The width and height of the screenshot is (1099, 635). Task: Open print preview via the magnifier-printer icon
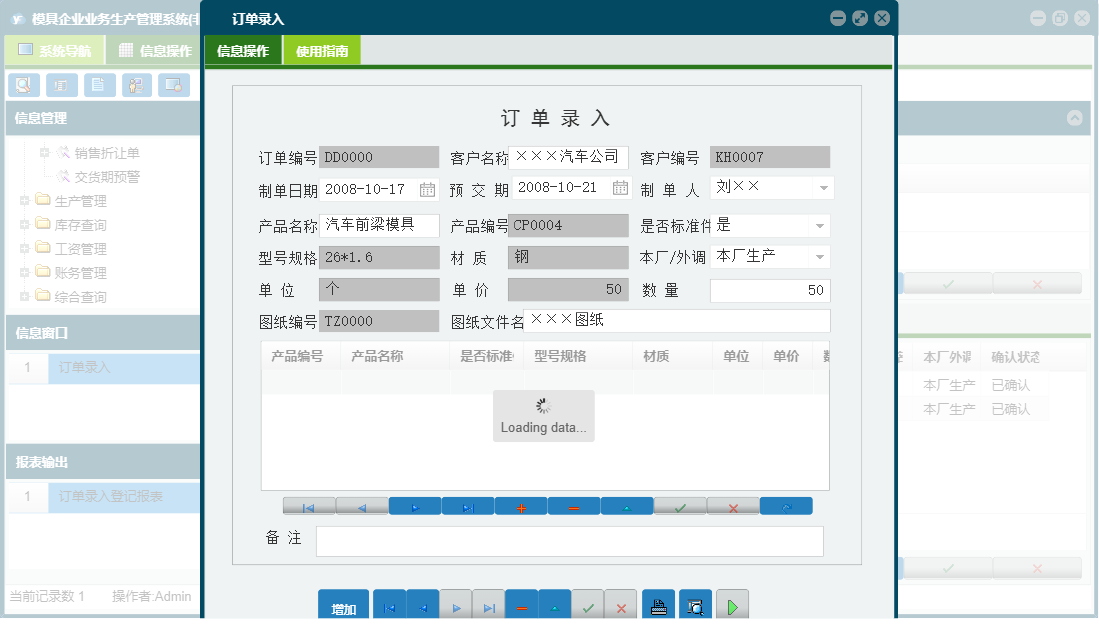pos(694,604)
